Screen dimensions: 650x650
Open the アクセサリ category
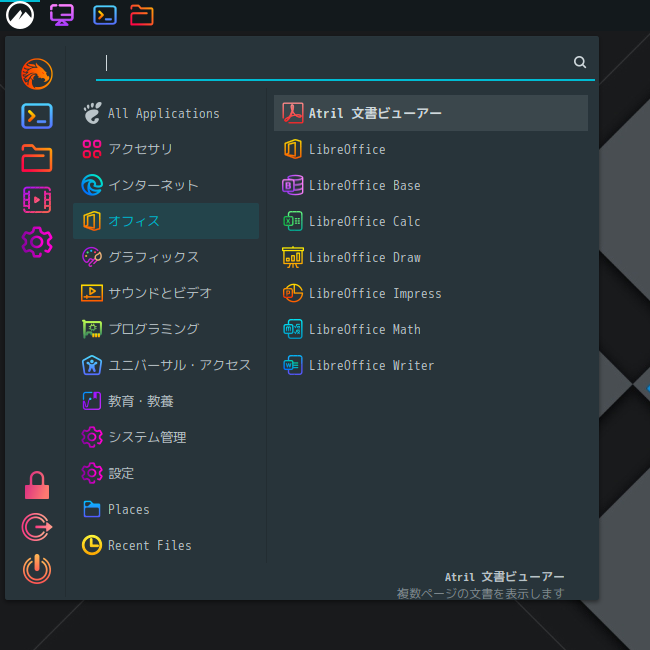pos(166,149)
